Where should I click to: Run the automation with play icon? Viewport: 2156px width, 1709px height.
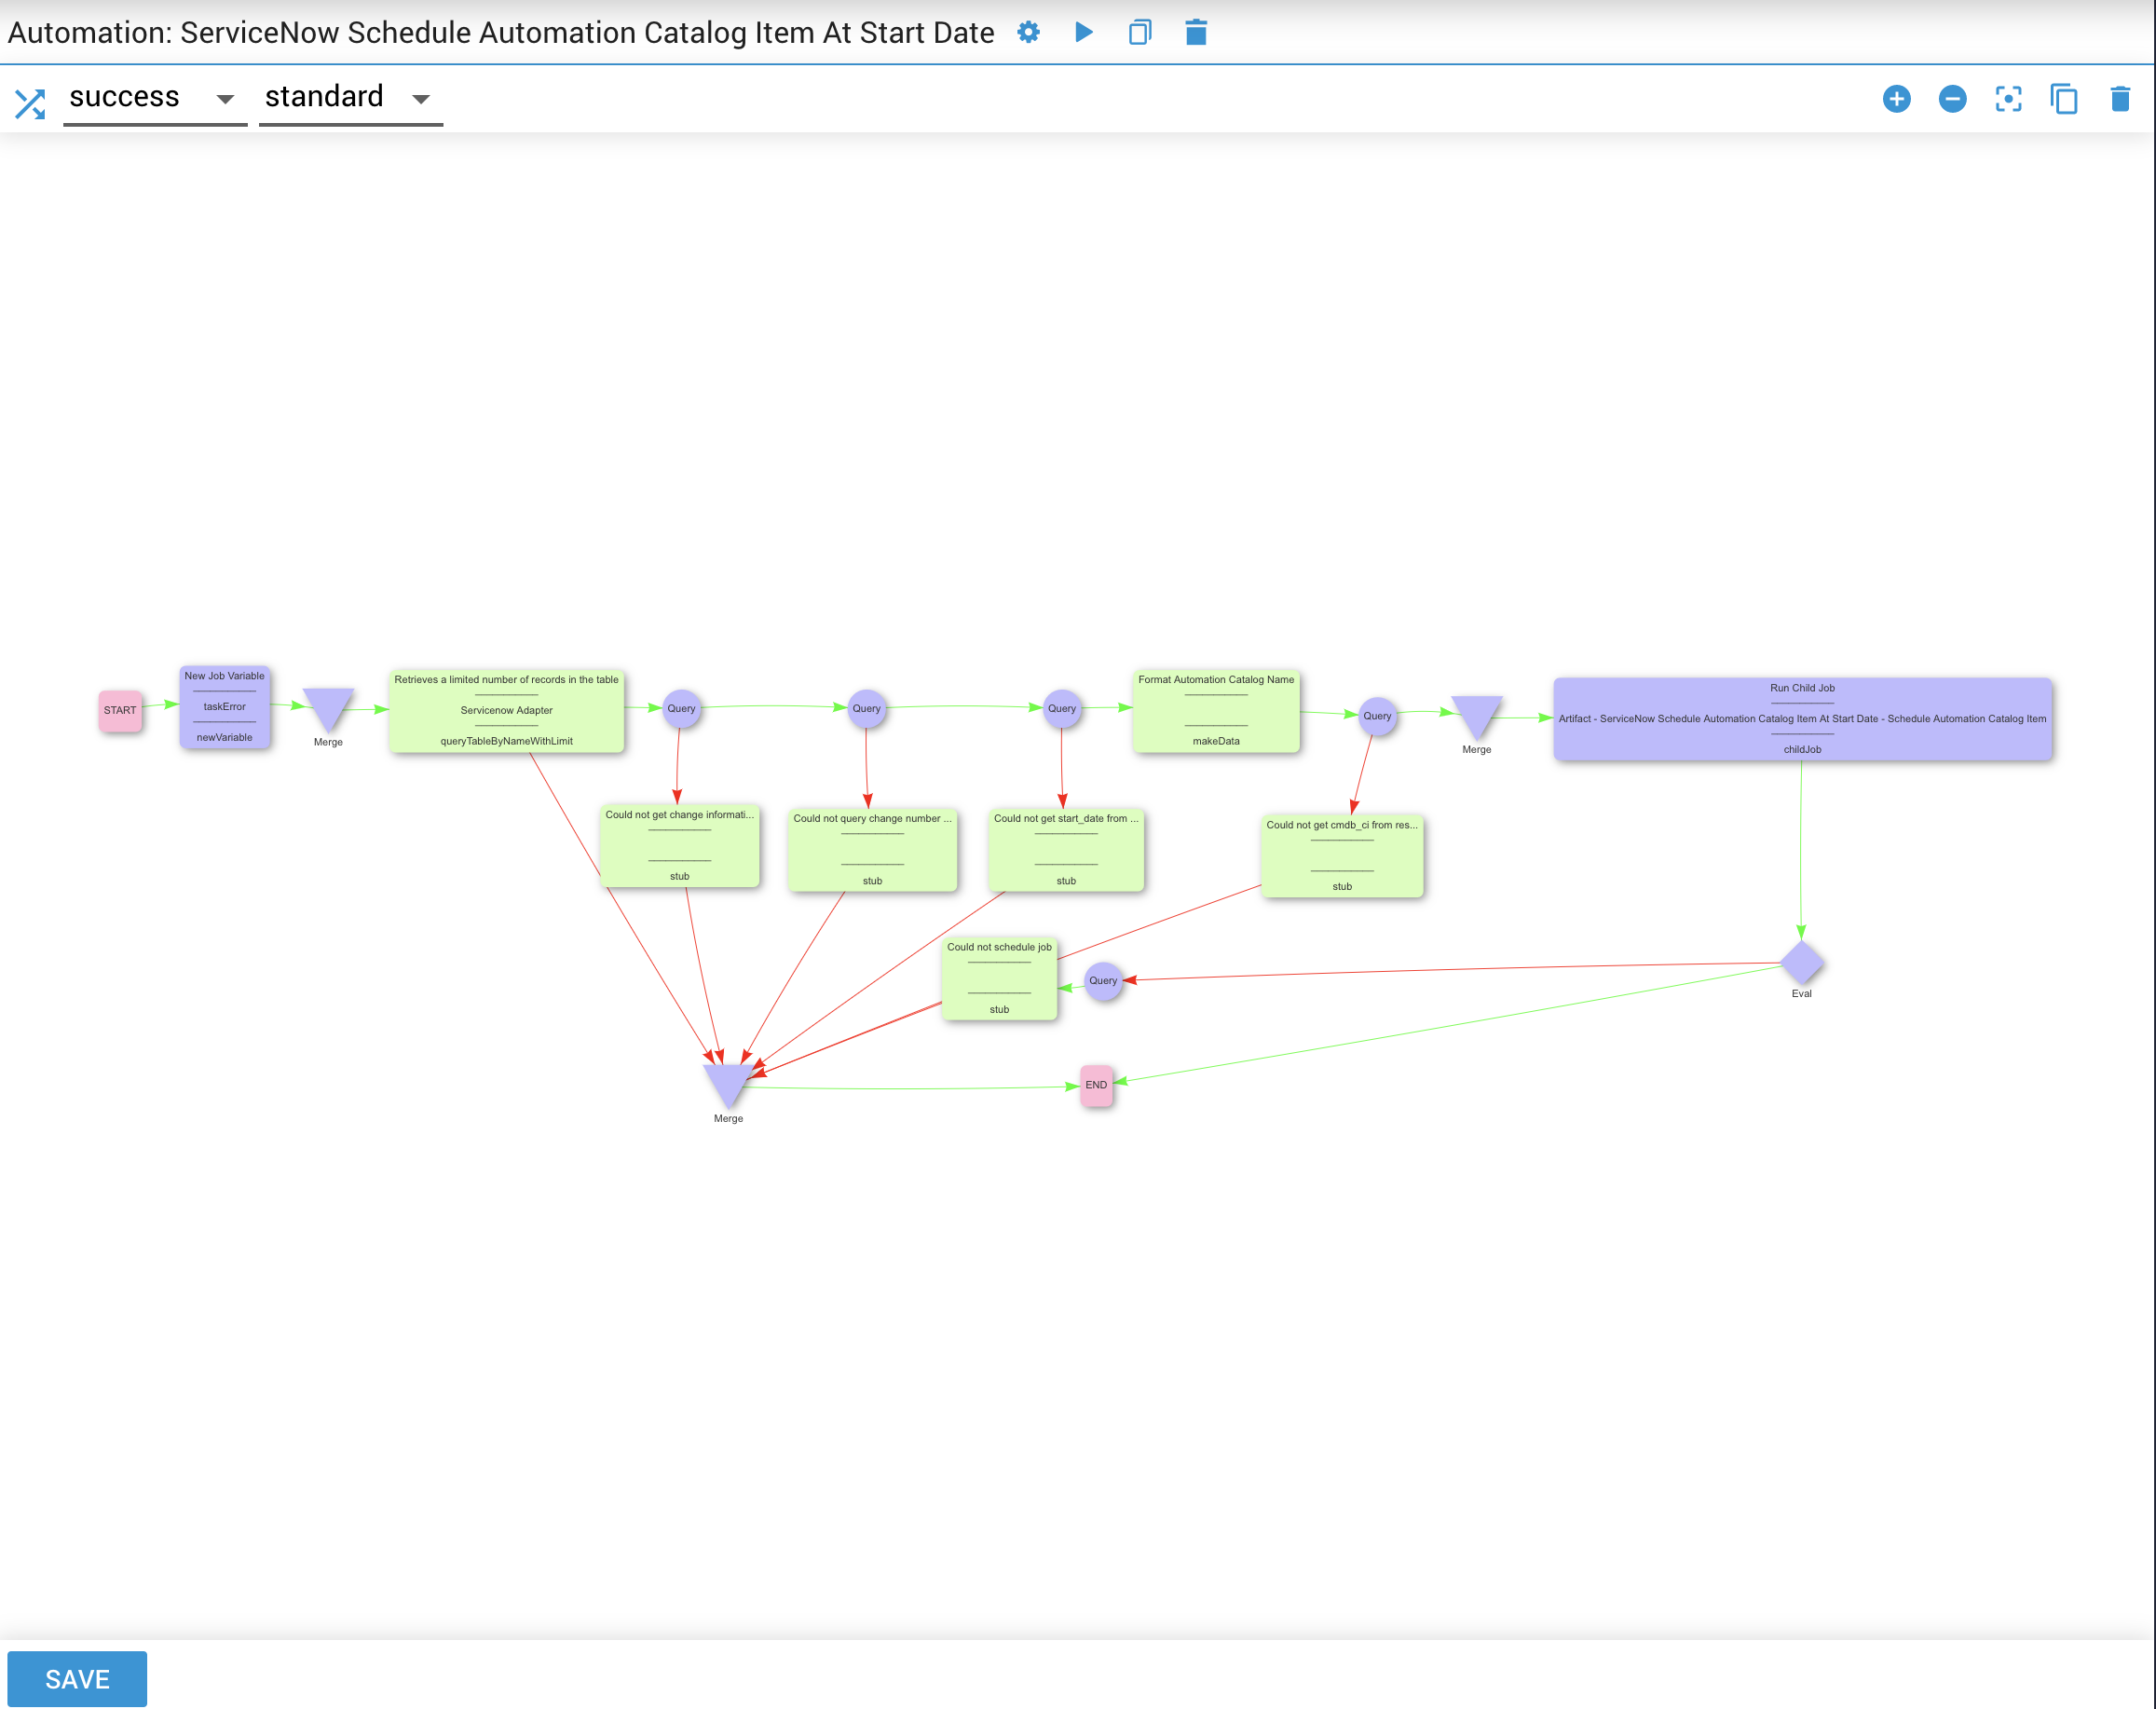[1084, 33]
